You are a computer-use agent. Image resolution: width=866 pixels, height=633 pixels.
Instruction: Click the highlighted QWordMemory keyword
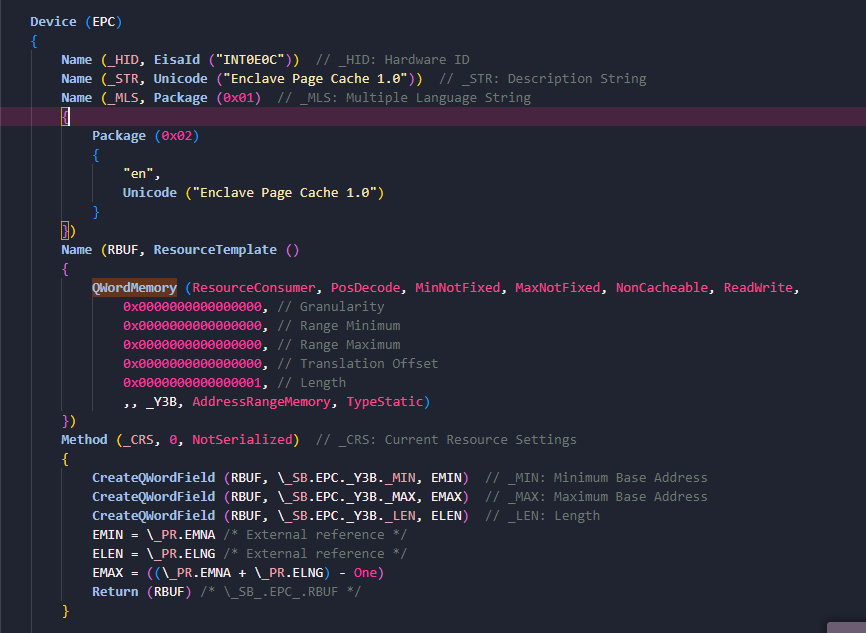(x=134, y=288)
